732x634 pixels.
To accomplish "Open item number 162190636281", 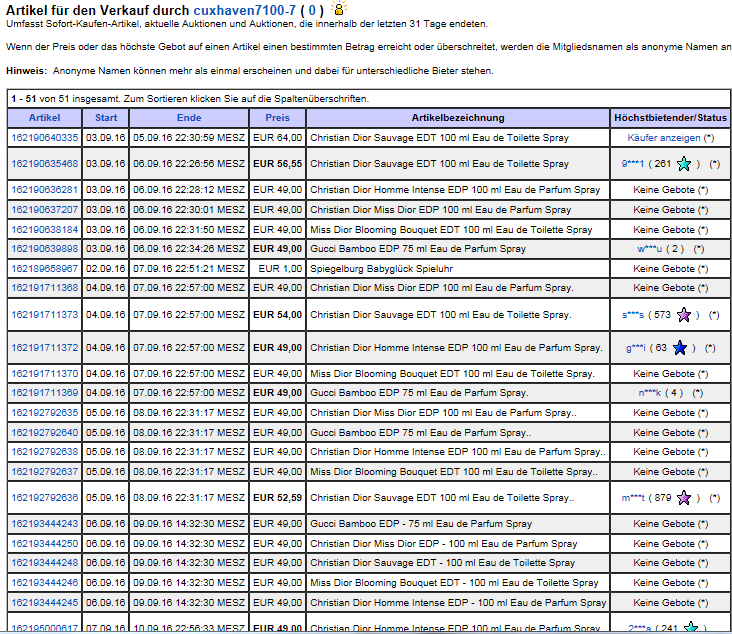I will [x=45, y=190].
